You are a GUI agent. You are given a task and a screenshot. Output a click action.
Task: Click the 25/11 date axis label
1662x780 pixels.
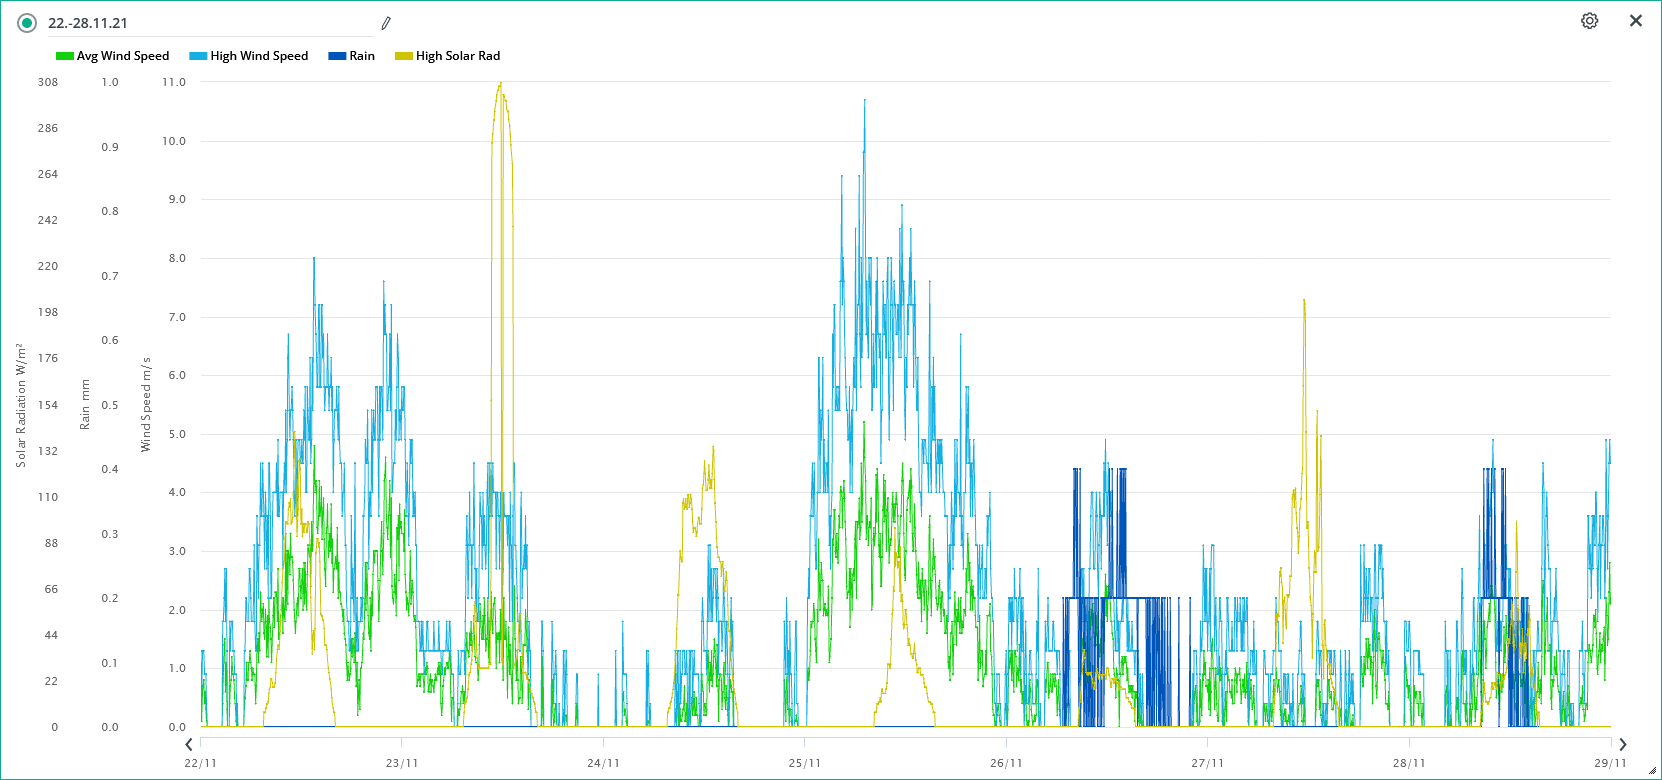coord(804,763)
